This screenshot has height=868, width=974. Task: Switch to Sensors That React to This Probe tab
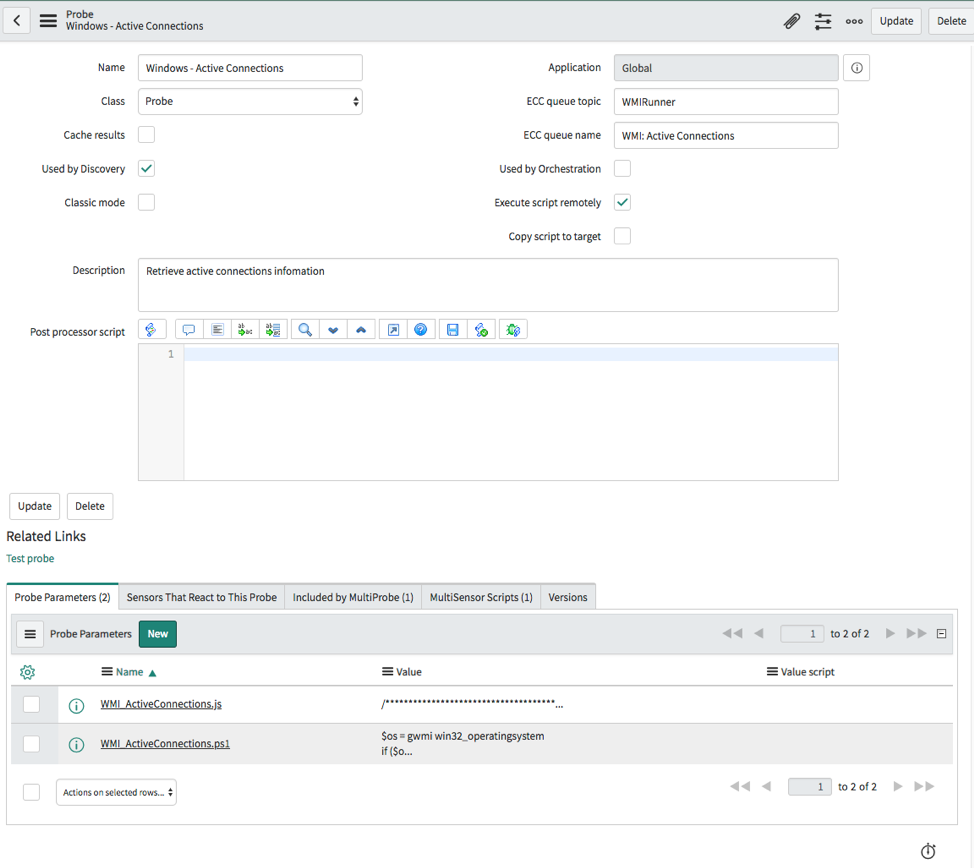[202, 597]
